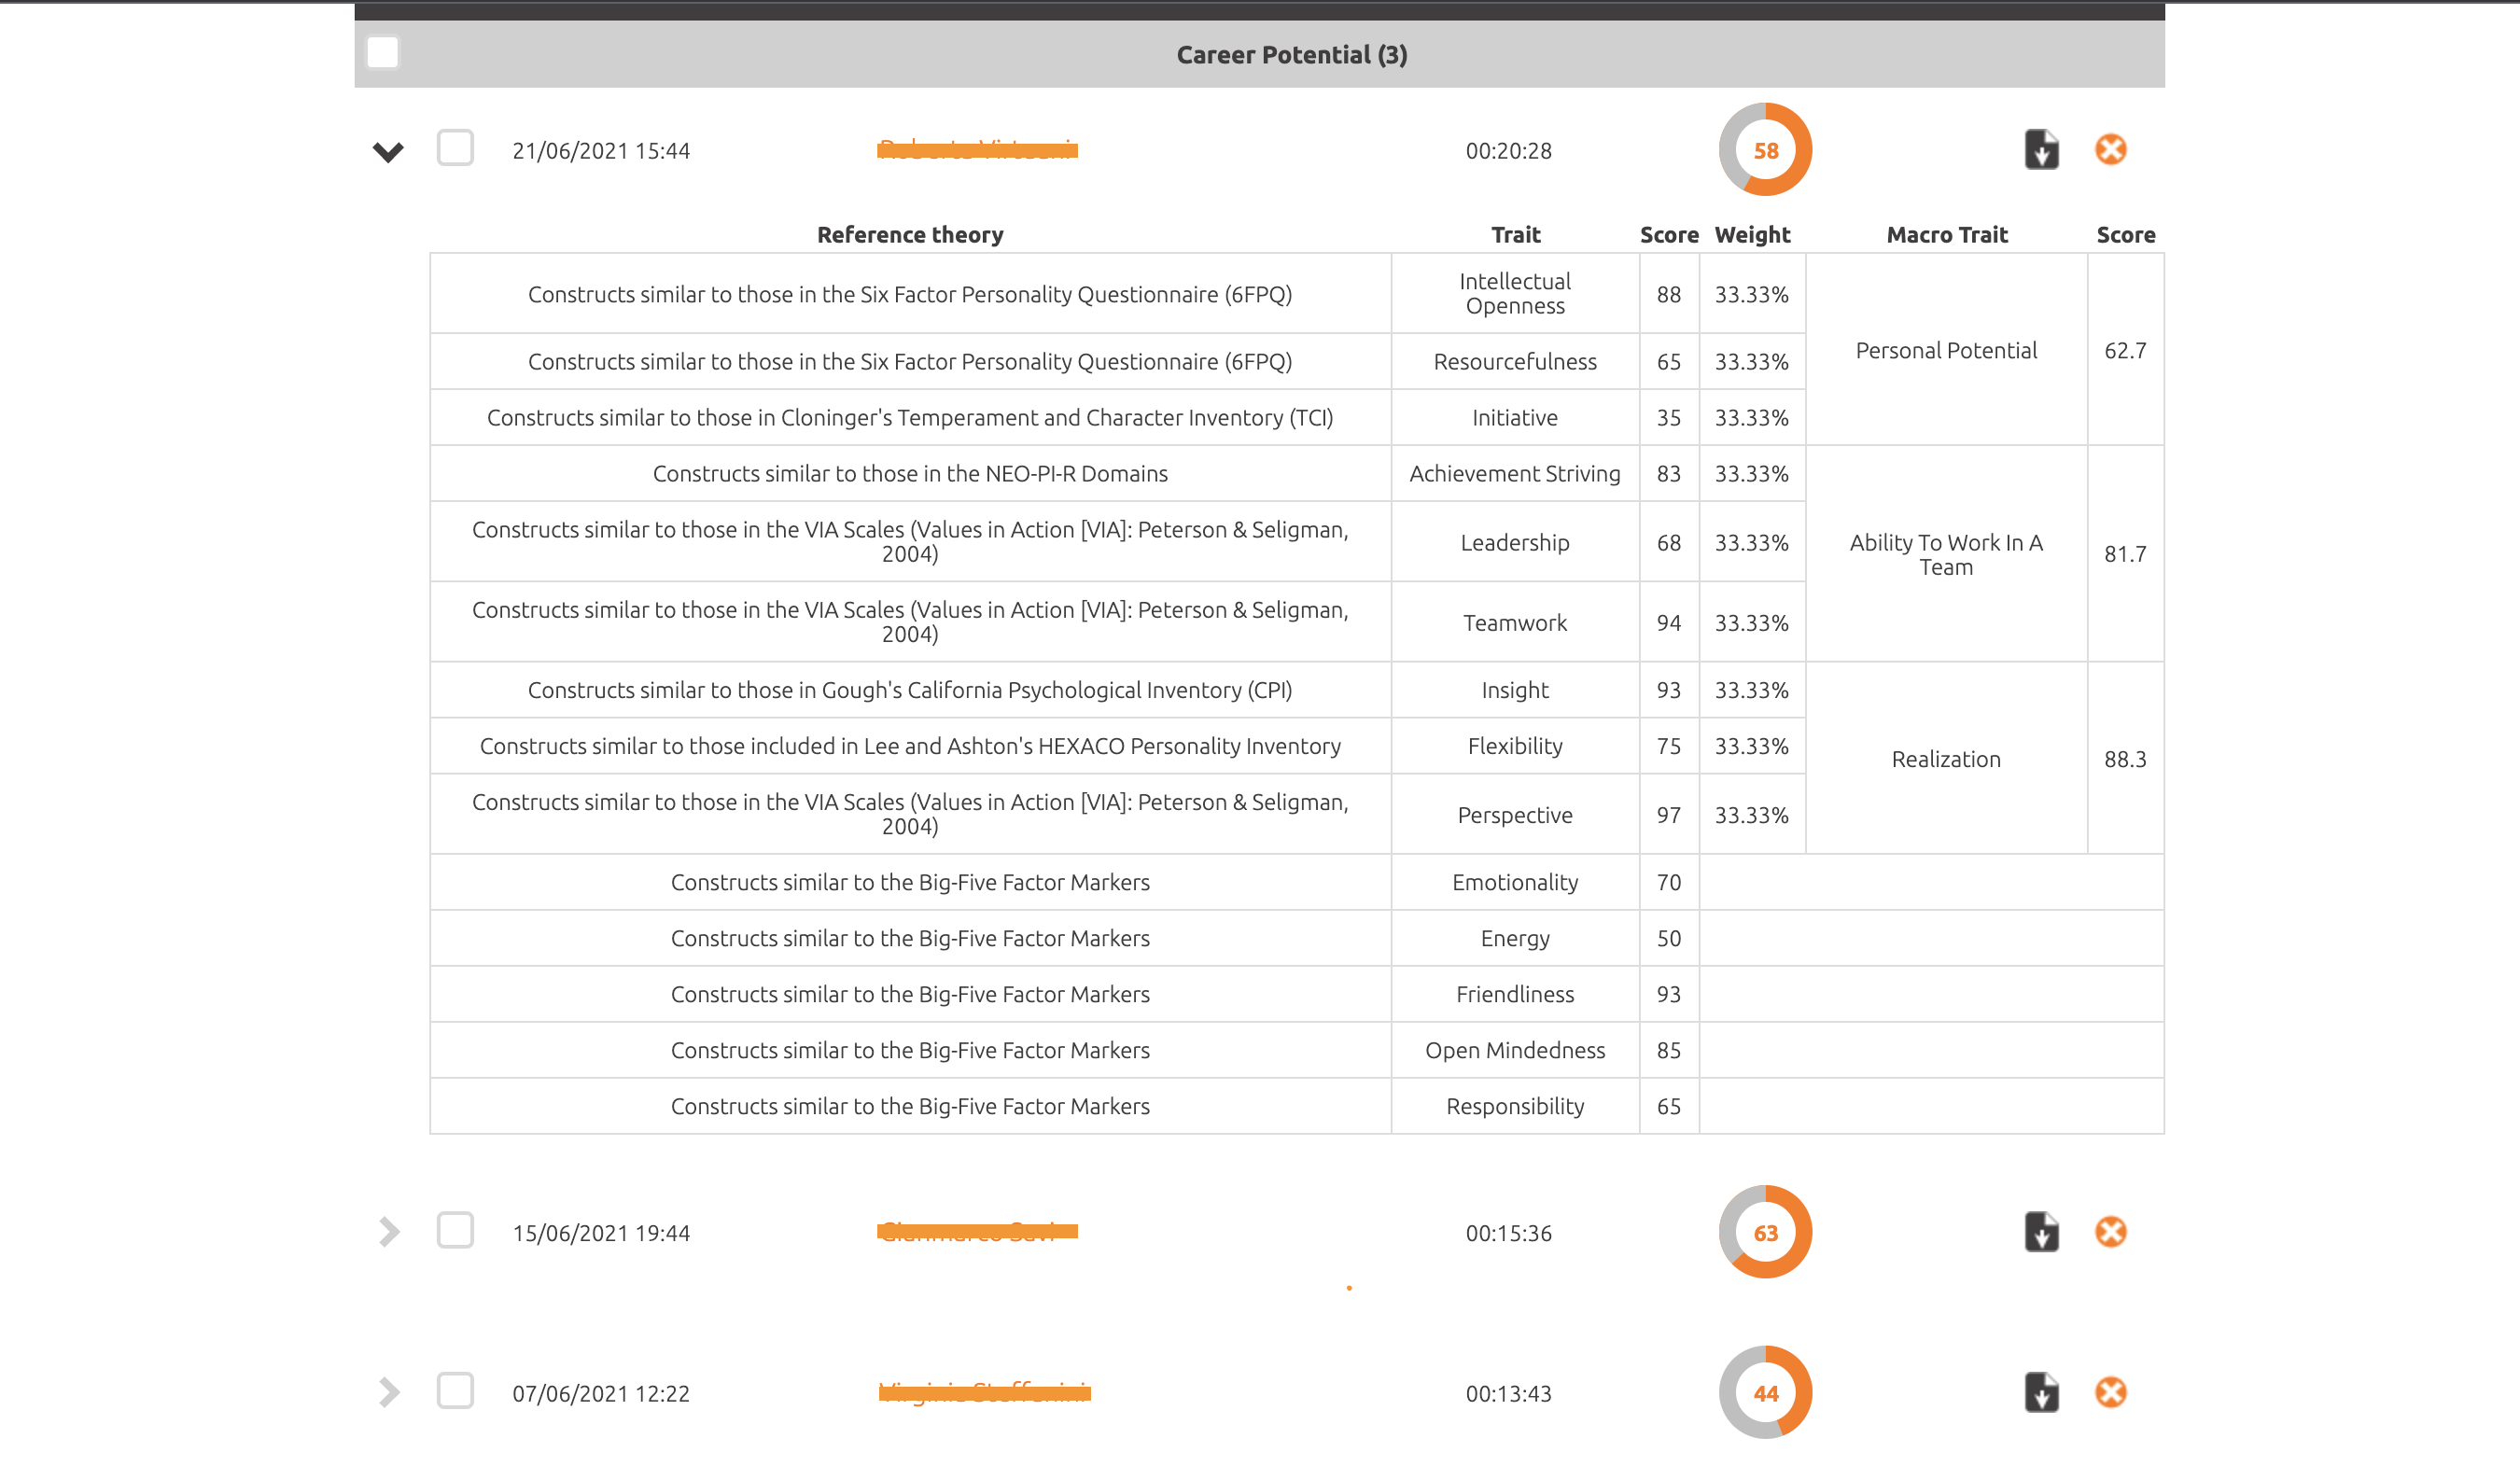
Task: Open the donut score showing 63
Action: point(1765,1232)
